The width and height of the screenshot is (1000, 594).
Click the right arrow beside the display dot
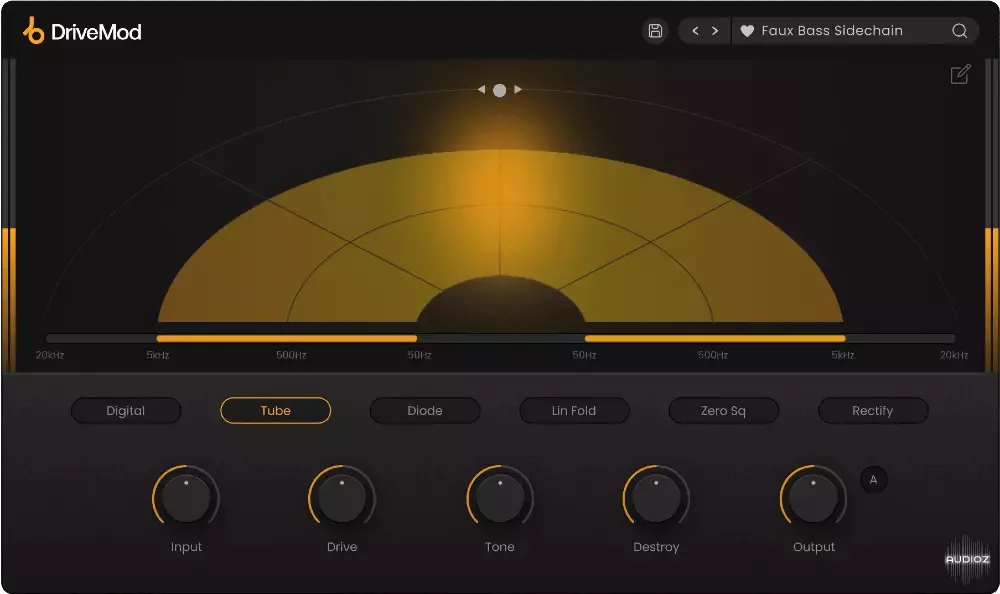[518, 89]
